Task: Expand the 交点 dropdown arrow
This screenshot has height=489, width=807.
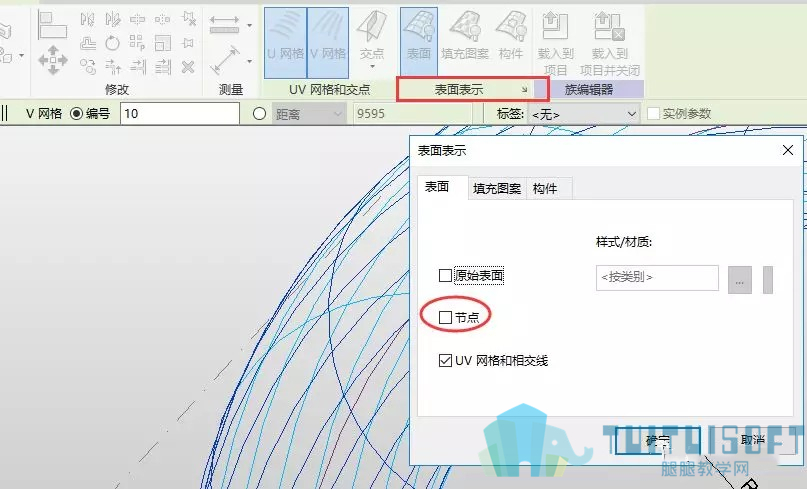Action: tap(372, 67)
